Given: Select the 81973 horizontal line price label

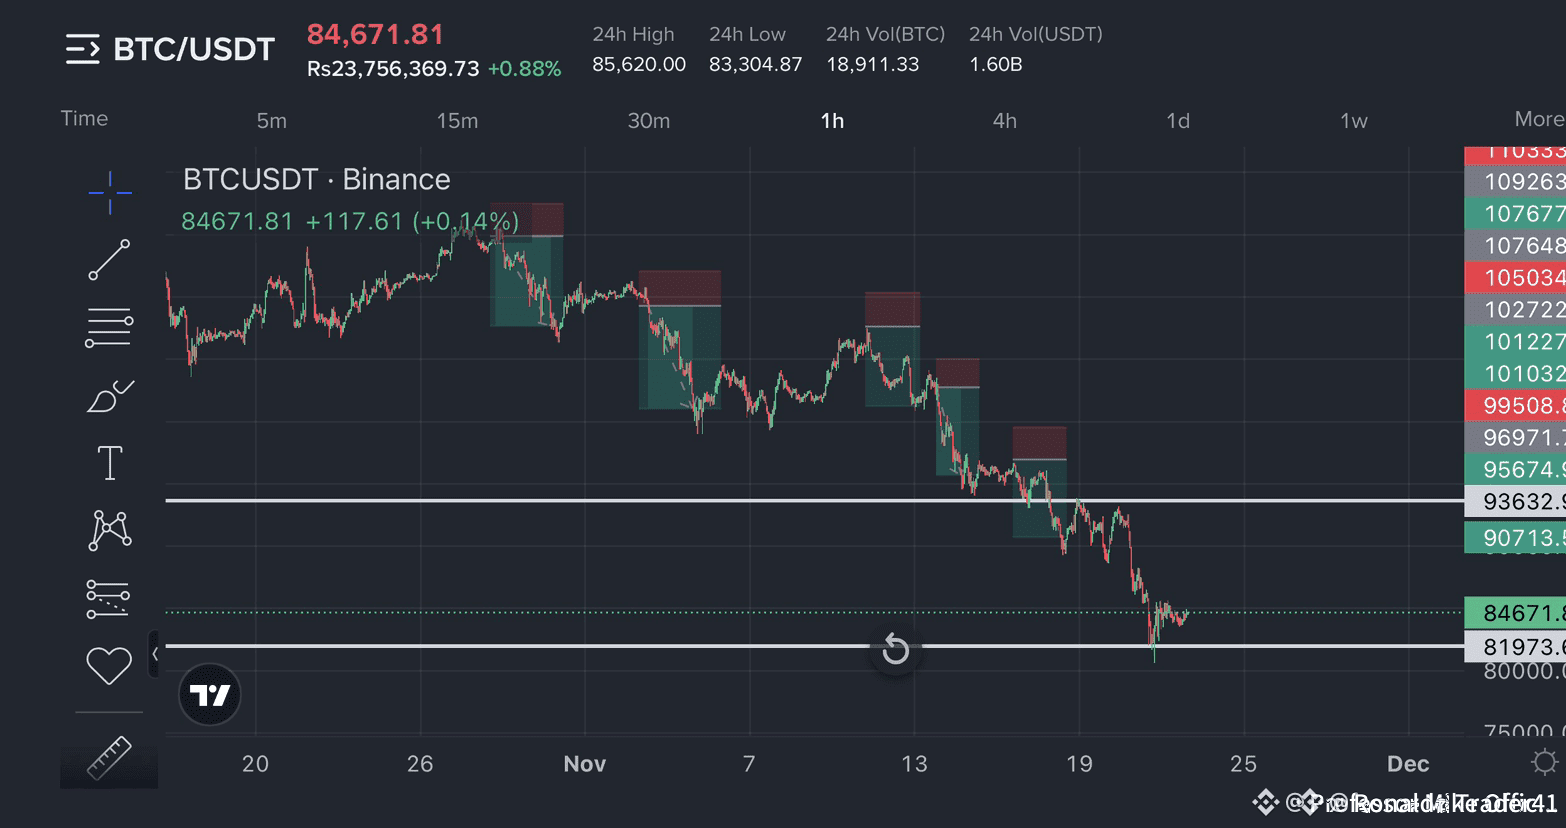Looking at the screenshot, I should tap(1515, 647).
